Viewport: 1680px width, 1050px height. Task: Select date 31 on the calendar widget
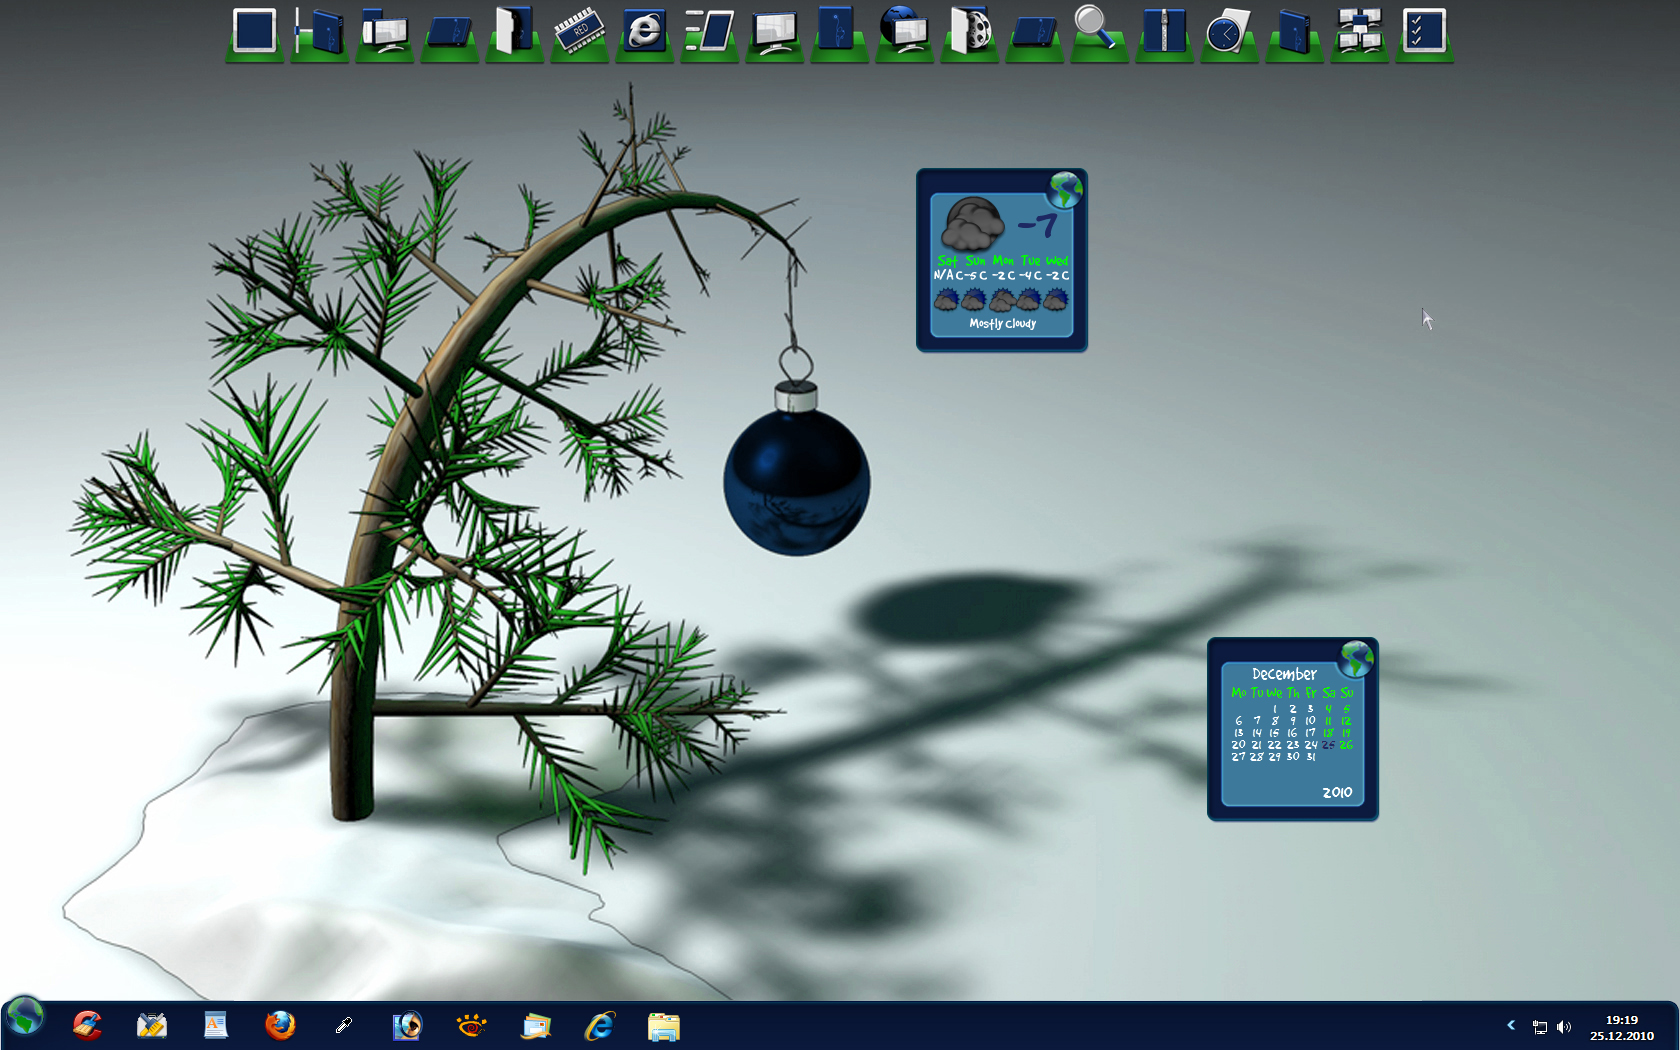pyautogui.click(x=1311, y=757)
